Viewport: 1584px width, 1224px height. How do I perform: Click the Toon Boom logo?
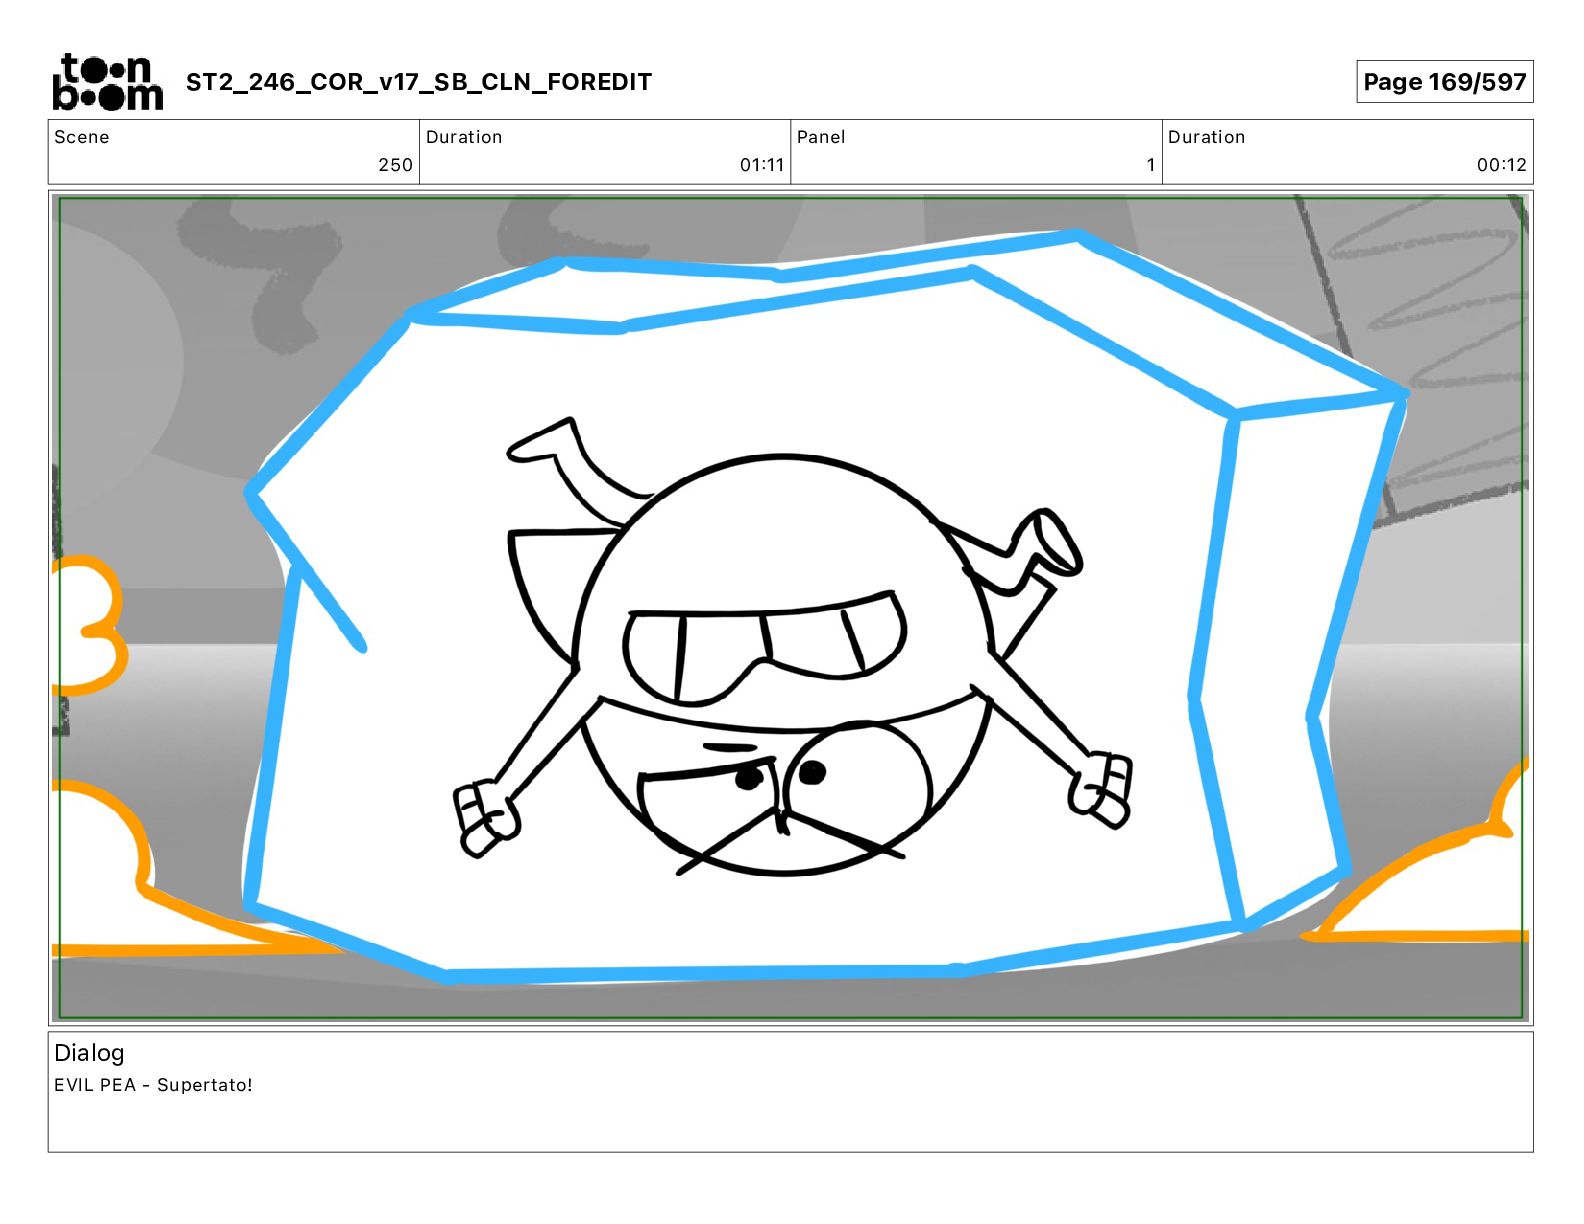[x=107, y=82]
